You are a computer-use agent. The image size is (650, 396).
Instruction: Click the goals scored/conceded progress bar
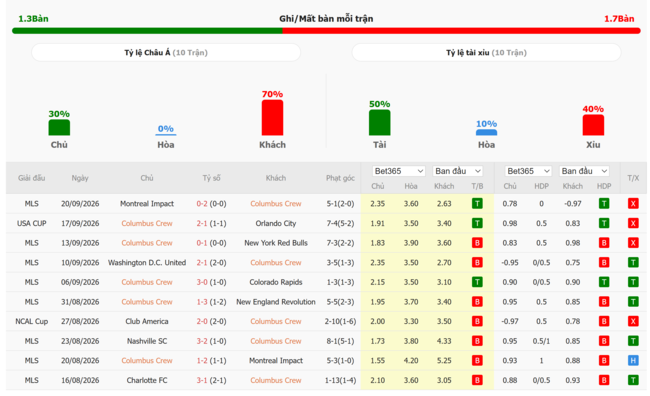coord(326,31)
